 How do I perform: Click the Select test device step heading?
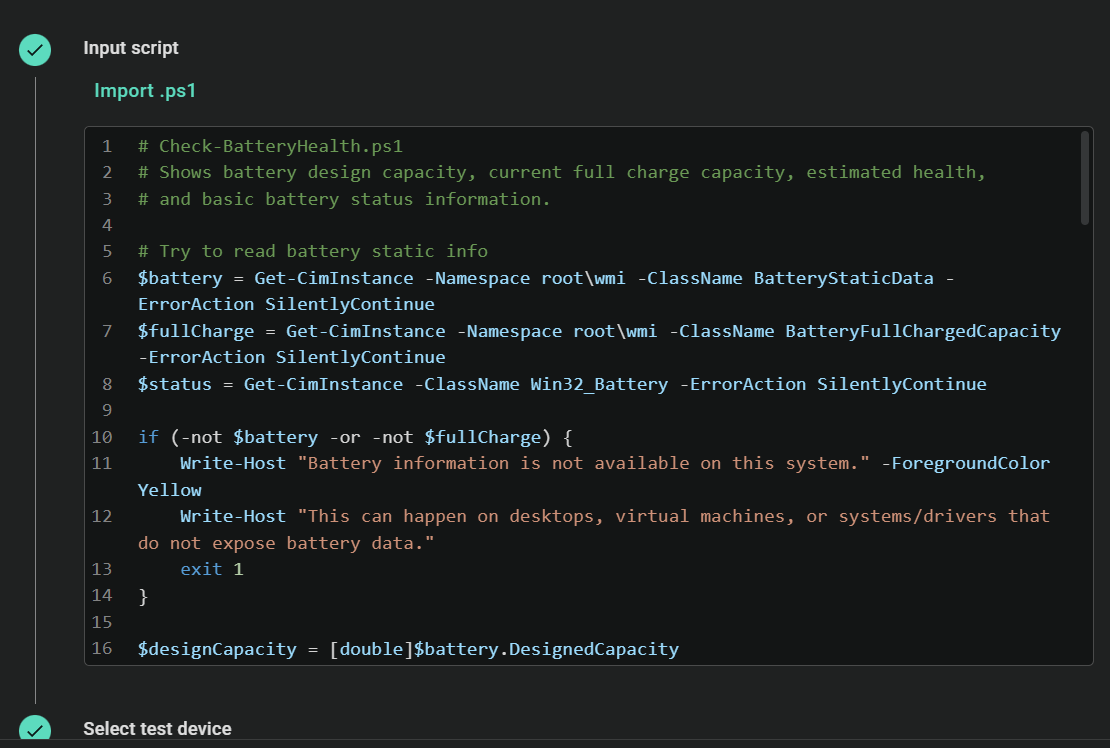tap(157, 729)
